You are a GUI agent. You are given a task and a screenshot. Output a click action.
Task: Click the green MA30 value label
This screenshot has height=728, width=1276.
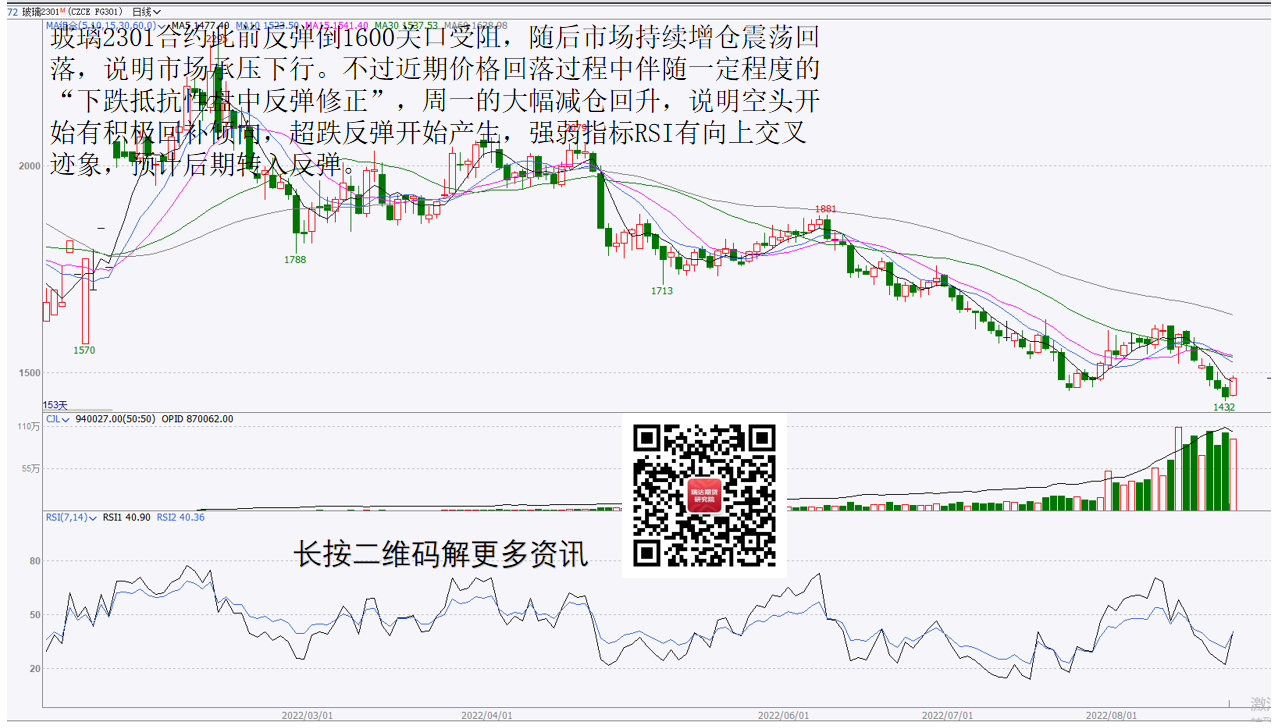[x=405, y=26]
